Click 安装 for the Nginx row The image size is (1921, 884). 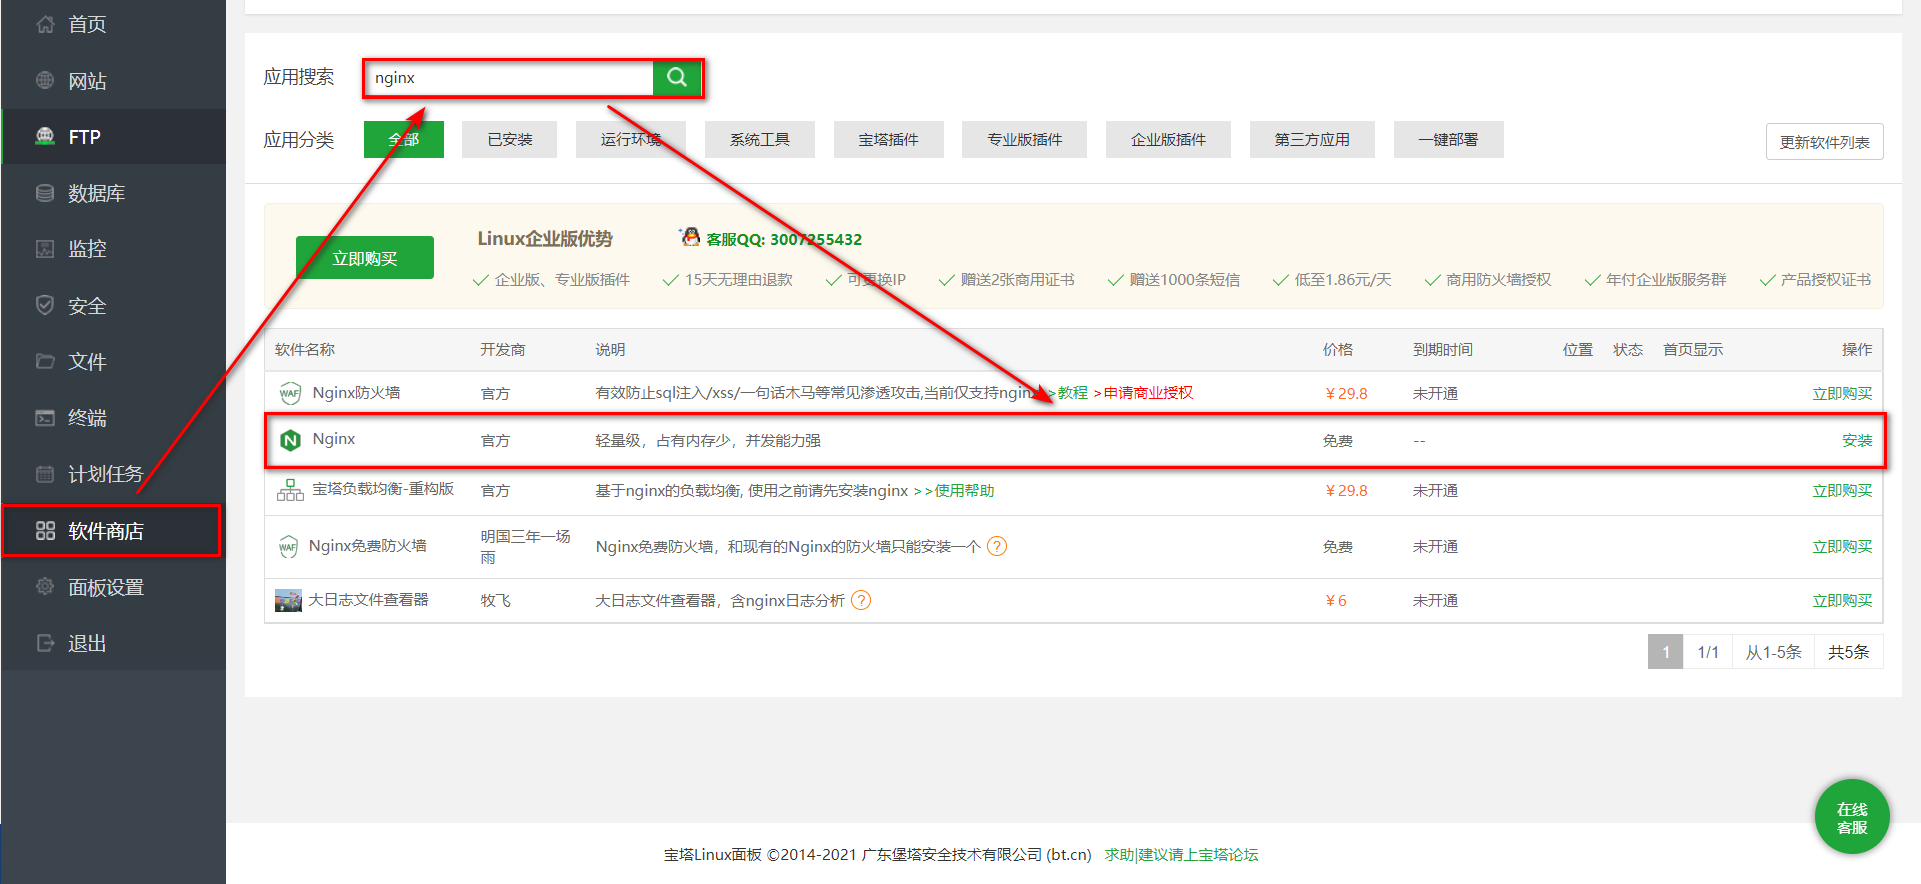(1857, 440)
